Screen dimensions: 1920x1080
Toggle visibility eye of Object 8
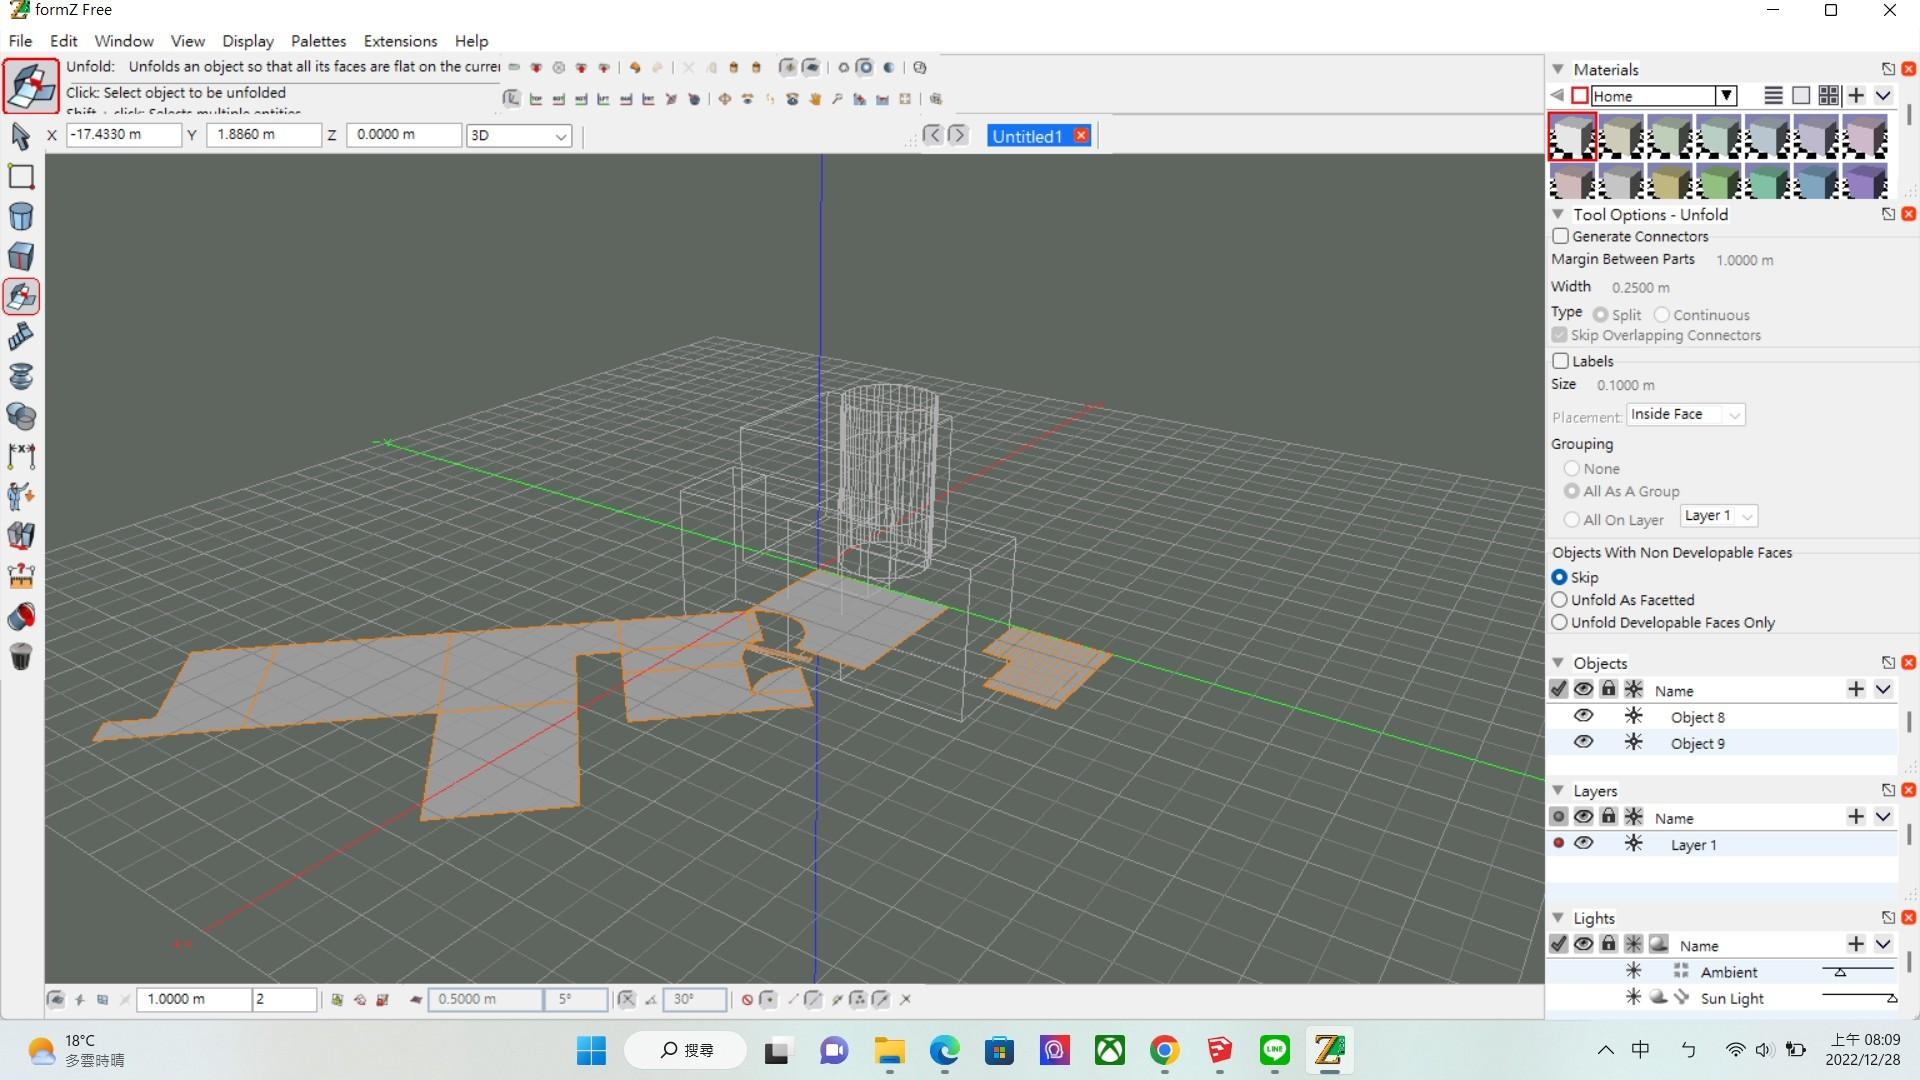tap(1583, 716)
